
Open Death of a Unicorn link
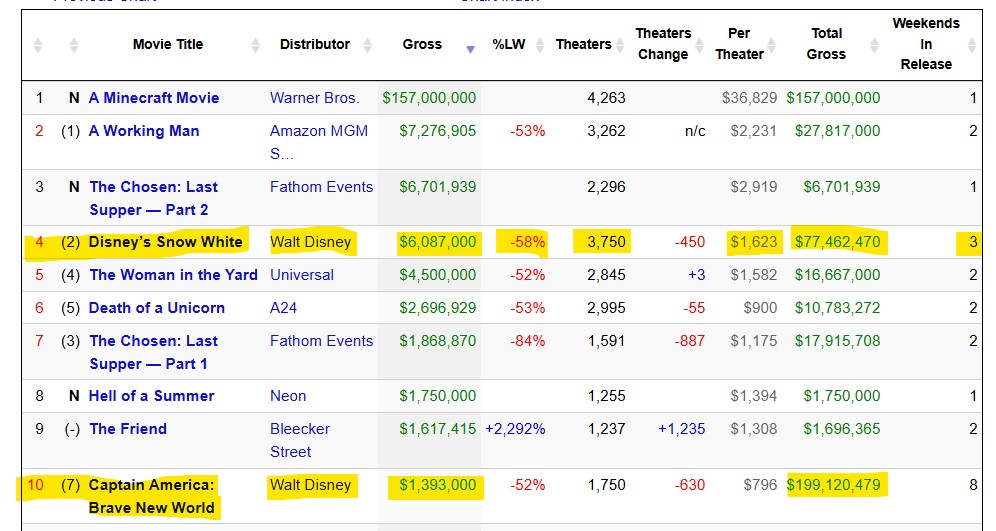[x=157, y=308]
